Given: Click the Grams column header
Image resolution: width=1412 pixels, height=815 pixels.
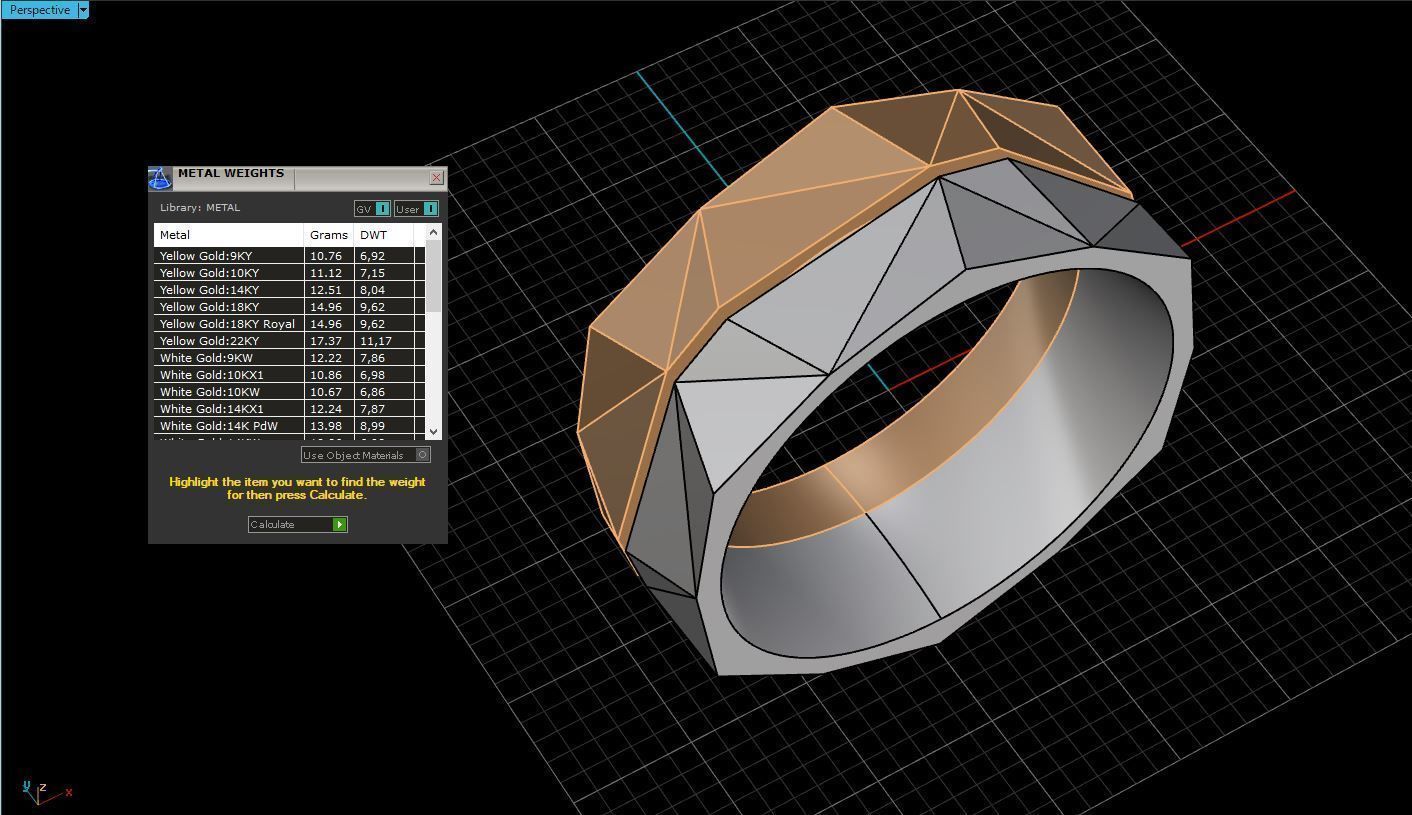Looking at the screenshot, I should (329, 235).
